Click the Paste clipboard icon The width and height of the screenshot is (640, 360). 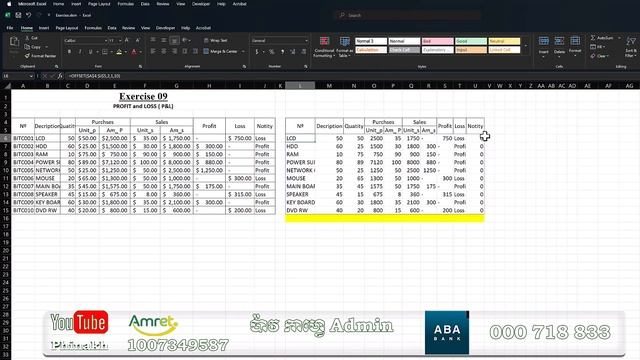click(x=14, y=42)
